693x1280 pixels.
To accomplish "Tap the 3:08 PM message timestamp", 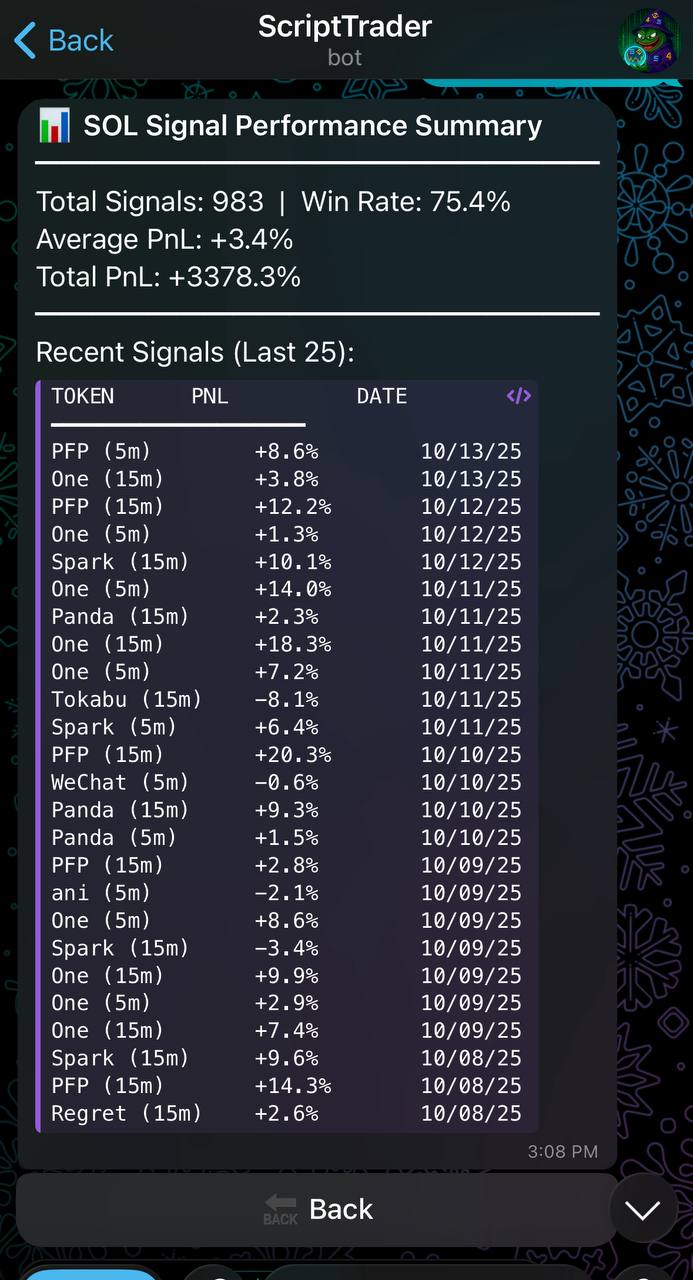I will pyautogui.click(x=561, y=1151).
